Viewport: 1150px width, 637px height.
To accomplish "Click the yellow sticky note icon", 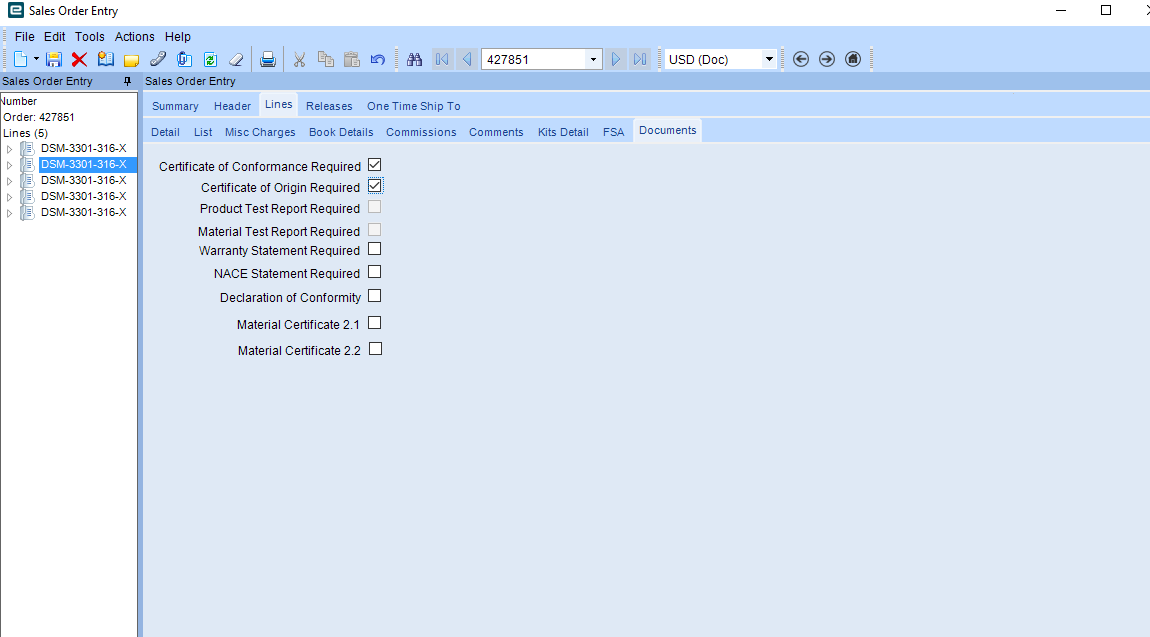I will 131,60.
